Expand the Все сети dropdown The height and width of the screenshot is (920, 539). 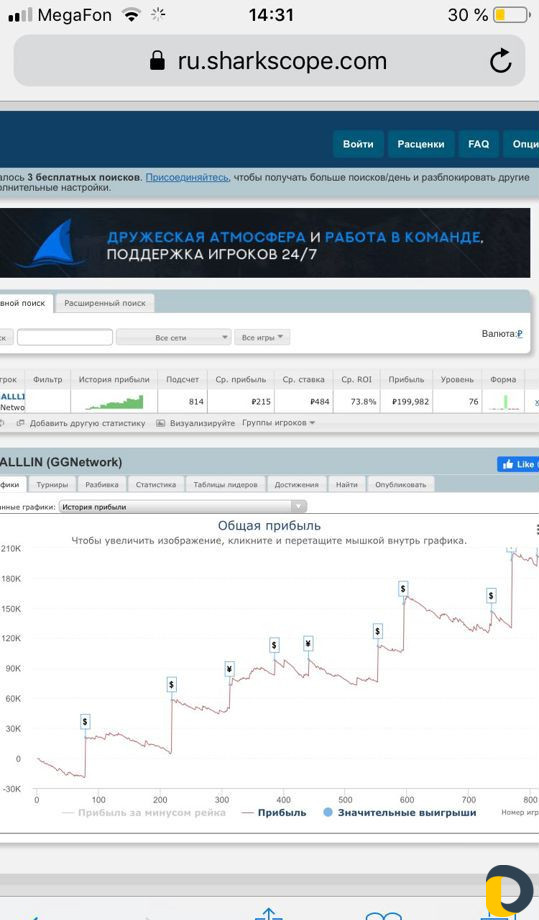tap(173, 337)
